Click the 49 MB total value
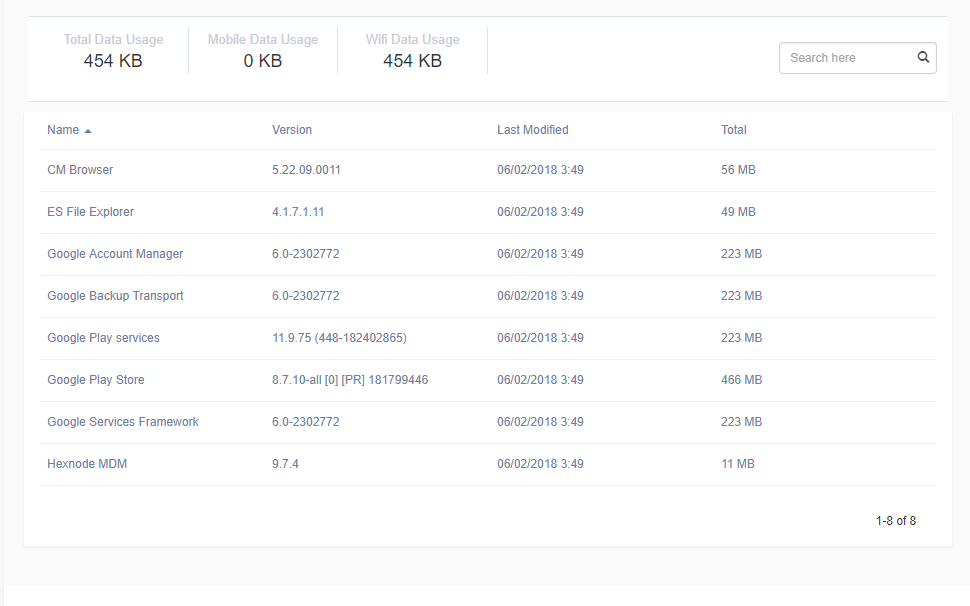 [738, 211]
